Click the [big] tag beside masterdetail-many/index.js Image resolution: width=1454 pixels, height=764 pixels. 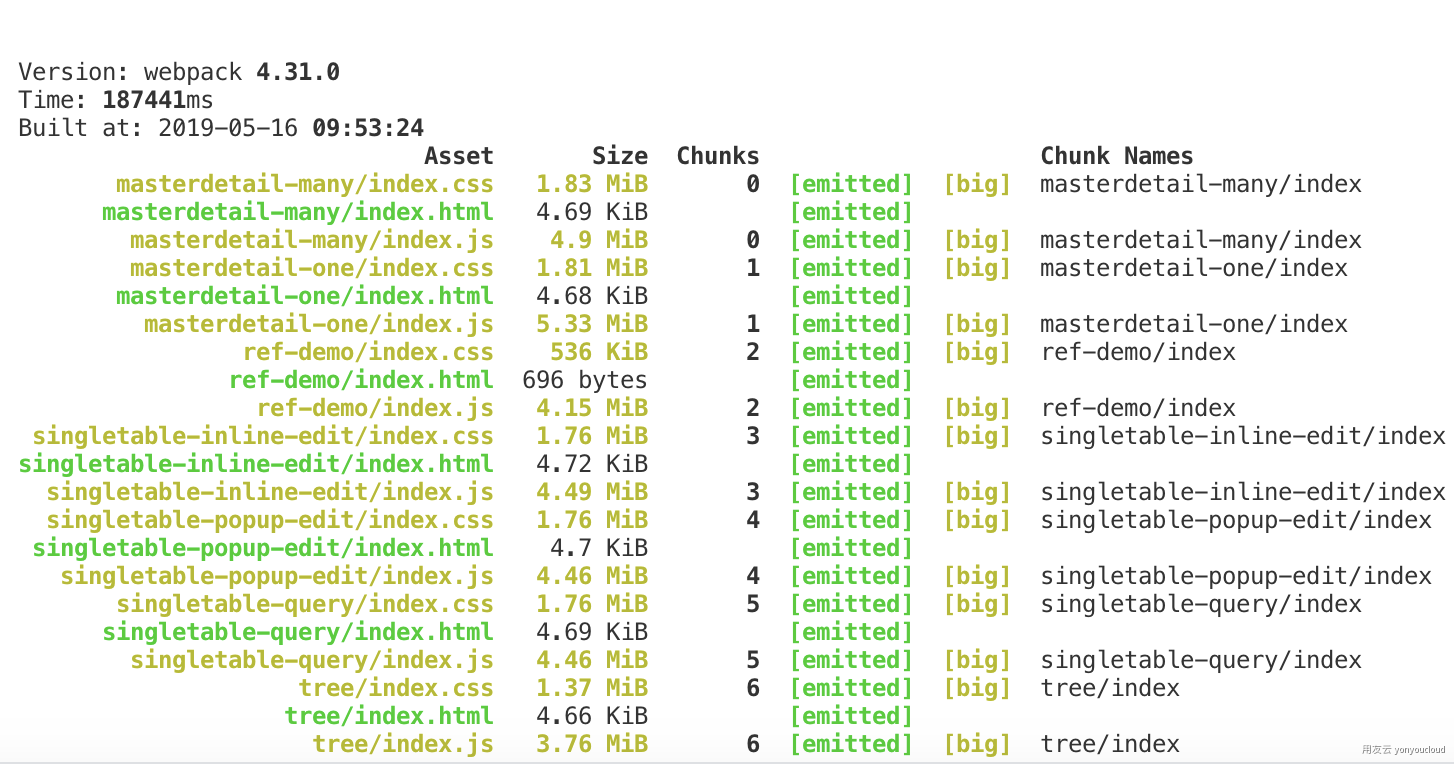(977, 239)
